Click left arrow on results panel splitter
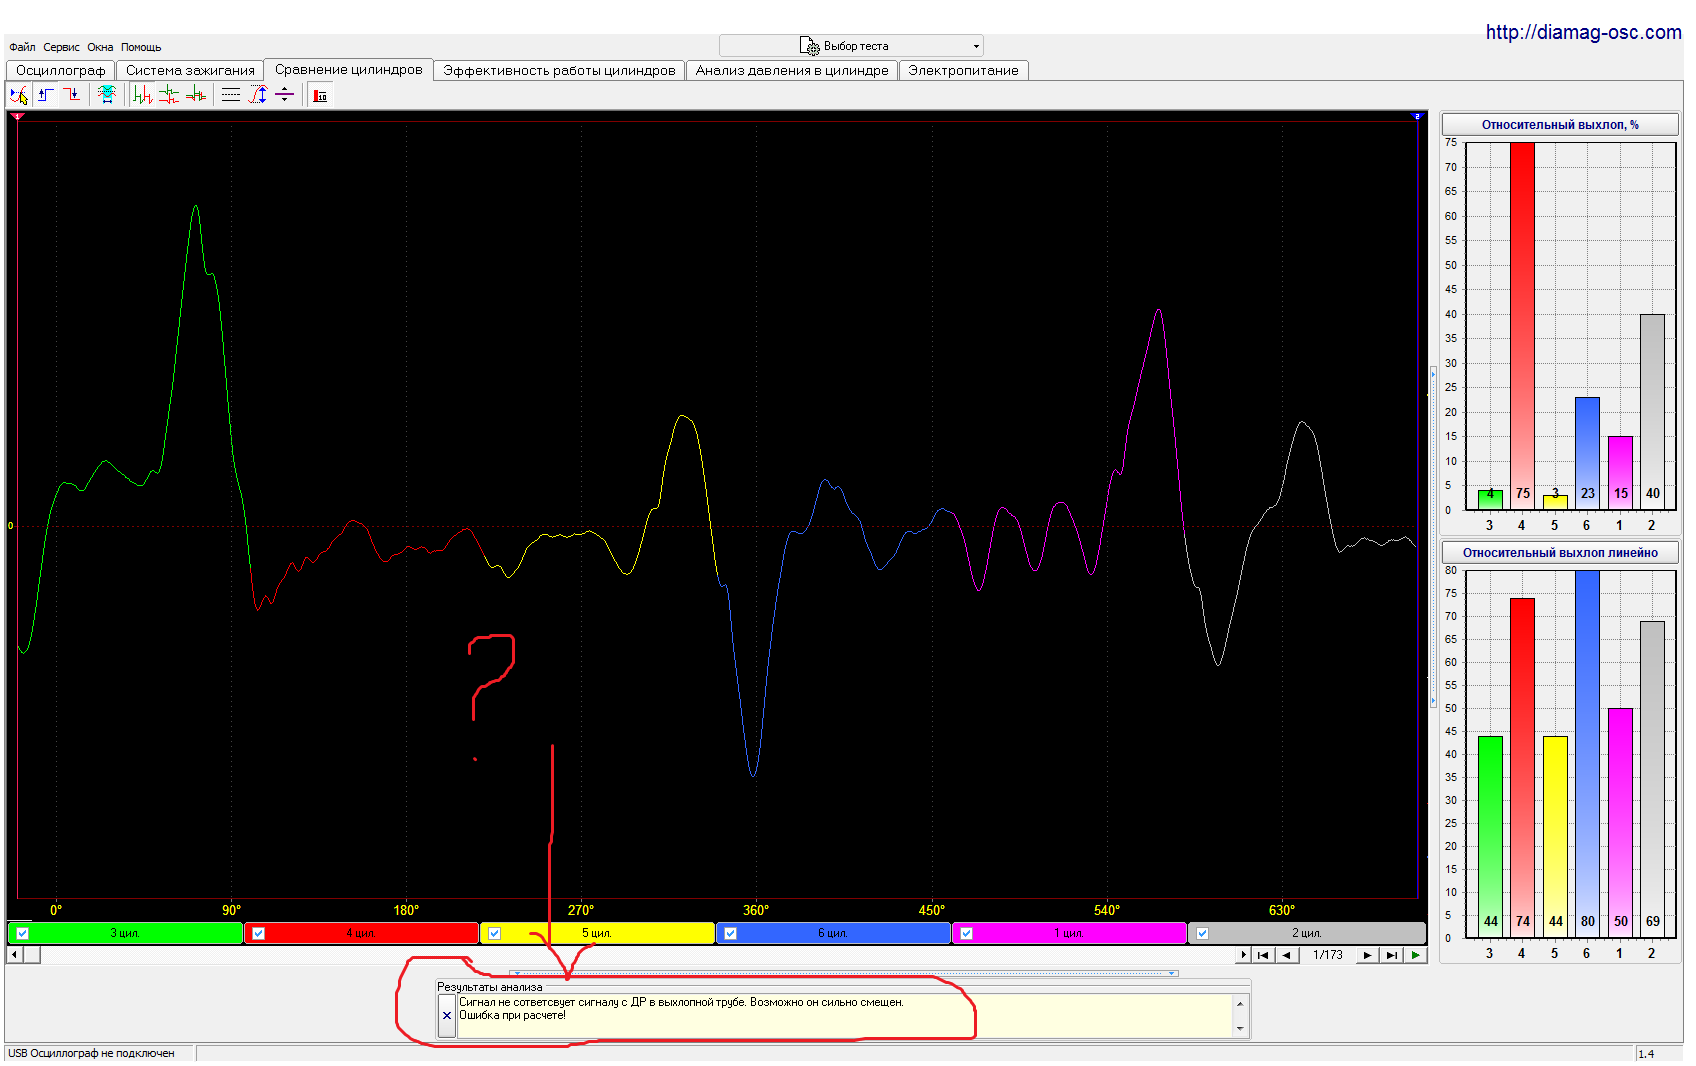This screenshot has width=1696, height=1066. (x=517, y=973)
